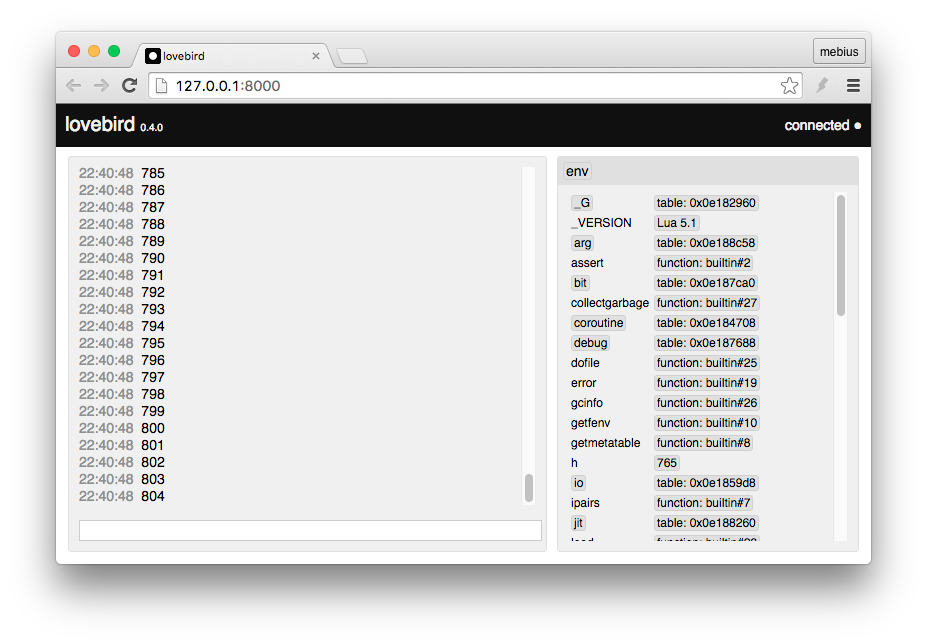927x644 pixels.
Task: Click log line 790
Action: 122,258
